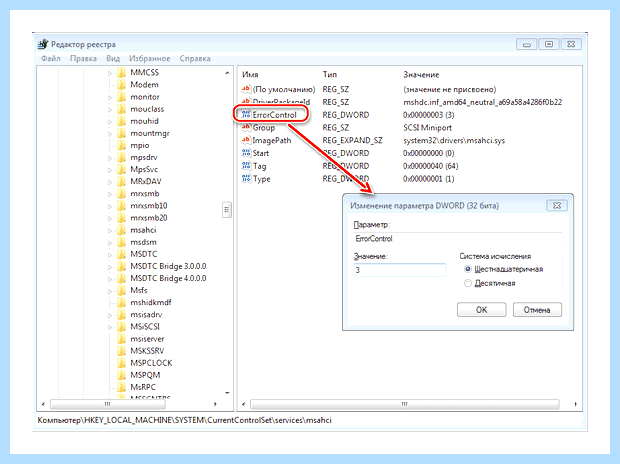Click the ErrorControl parameter name field
The height and width of the screenshot is (464, 620).
click(x=457, y=239)
